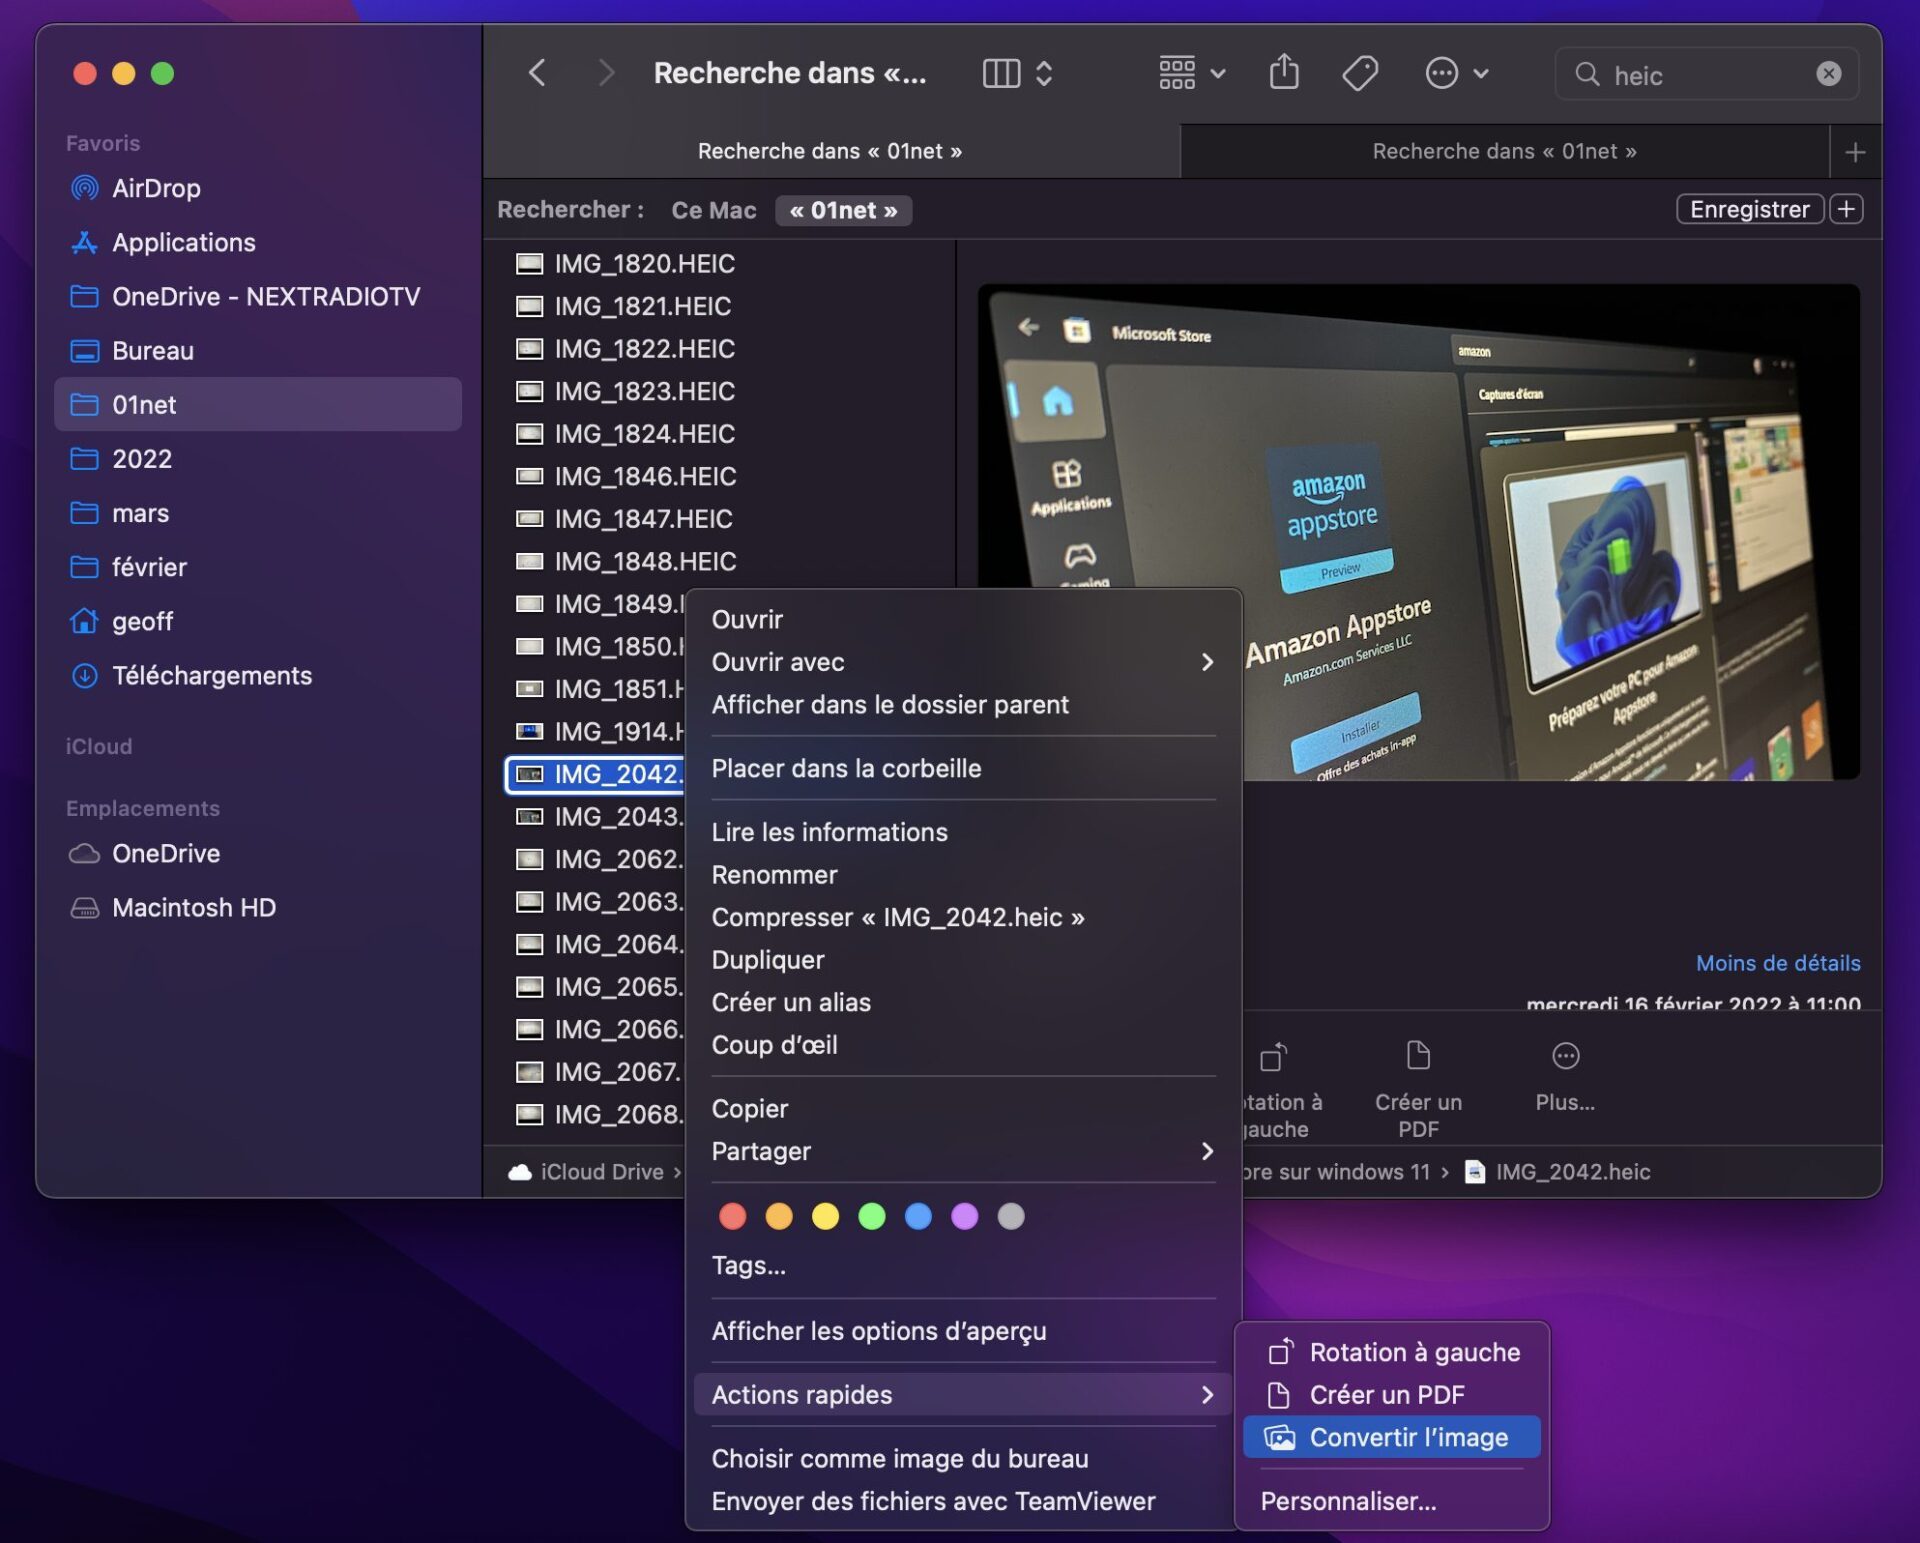Choose Lire les informations
1920x1543 pixels.
(x=962, y=832)
